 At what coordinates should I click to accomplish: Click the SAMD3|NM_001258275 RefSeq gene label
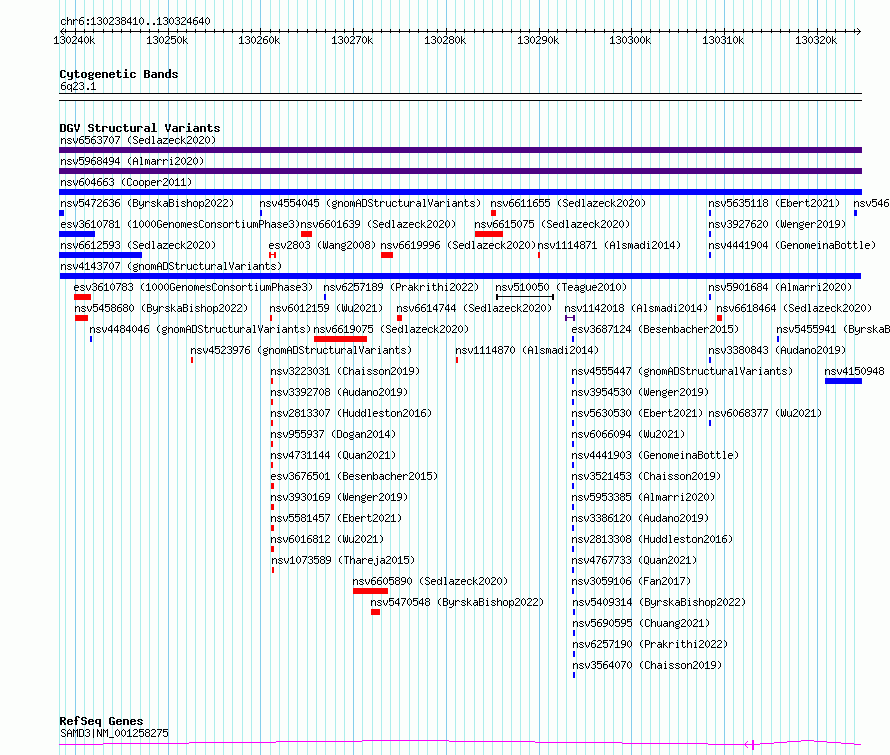(114, 733)
